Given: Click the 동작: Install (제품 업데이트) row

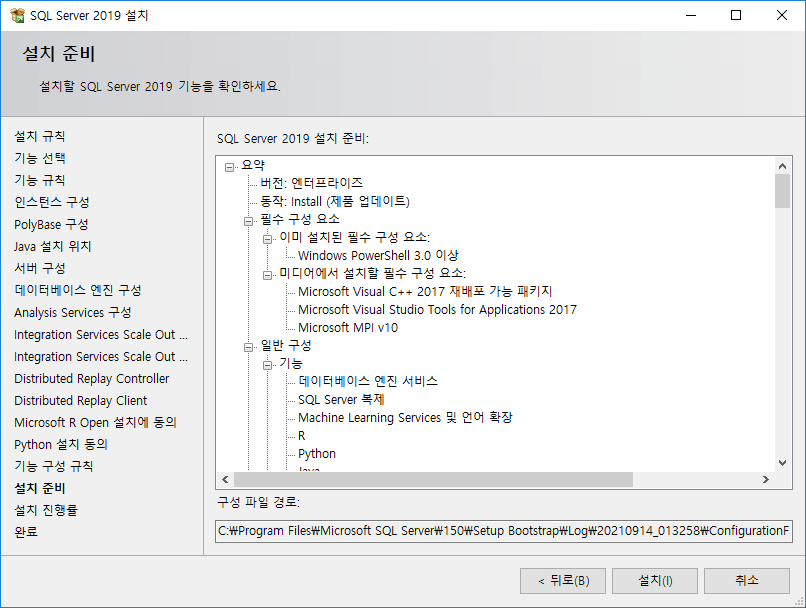Looking at the screenshot, I should point(335,201).
